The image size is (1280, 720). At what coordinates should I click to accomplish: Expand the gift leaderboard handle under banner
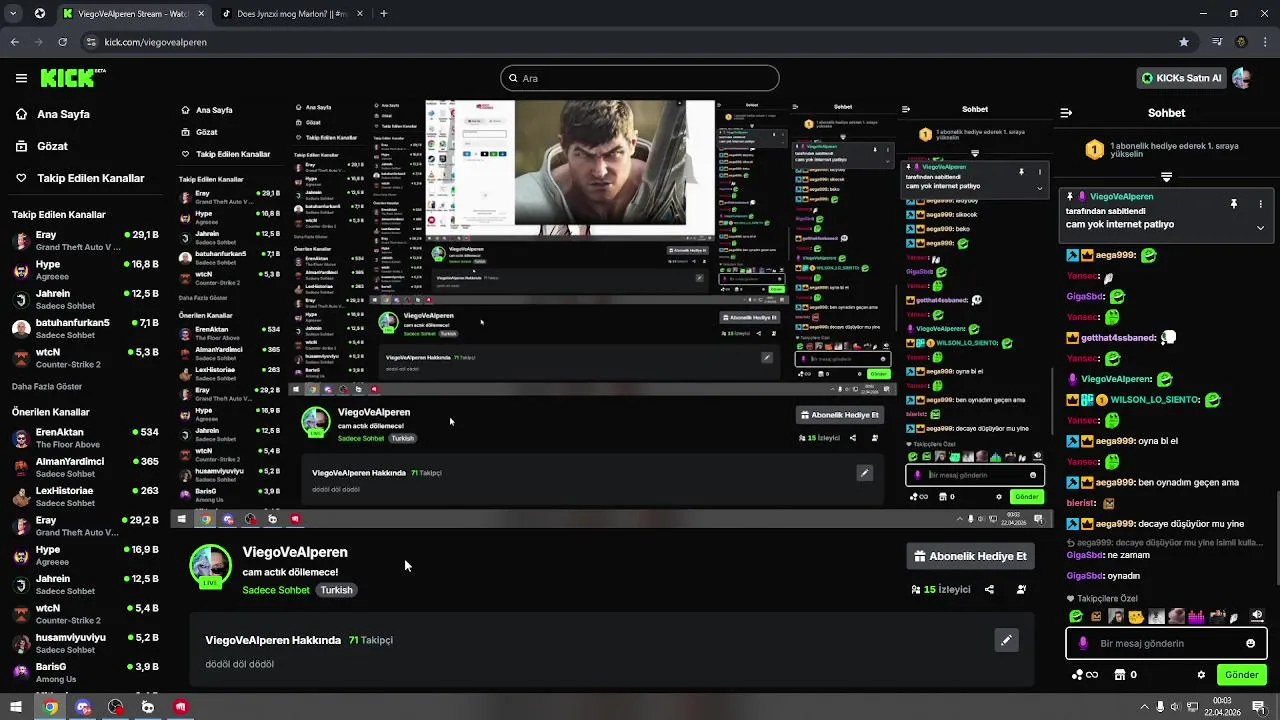(x=1166, y=177)
